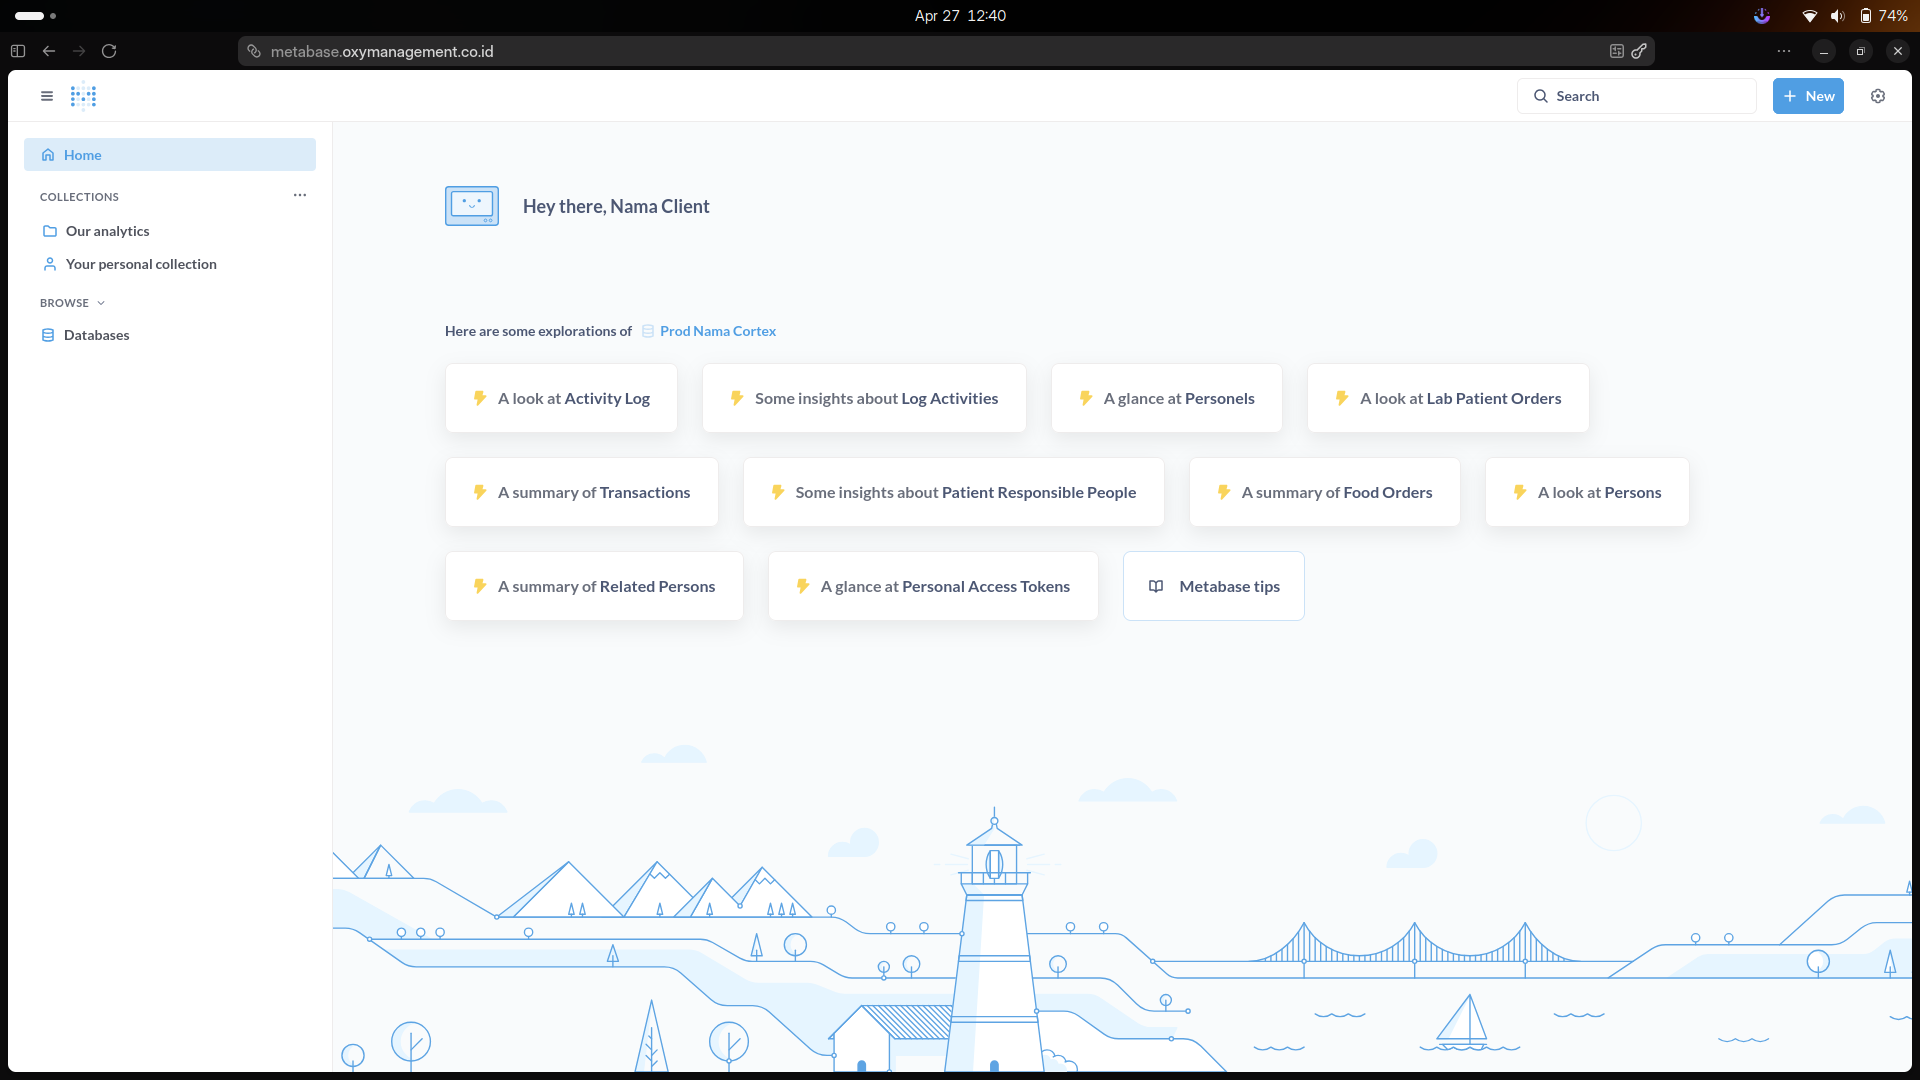1920x1080 pixels.
Task: Click the New button
Action: [x=1808, y=96]
